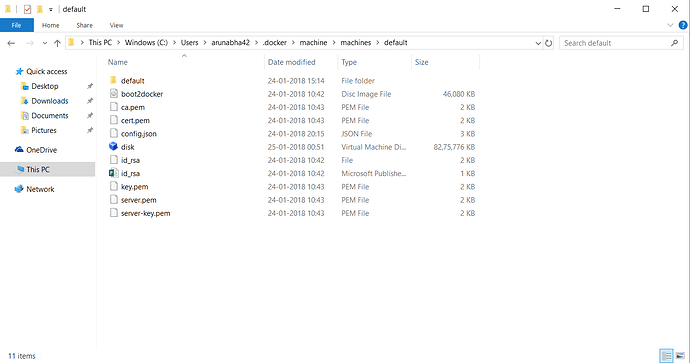Navigate to Windows (C:) in address bar

pos(146,43)
